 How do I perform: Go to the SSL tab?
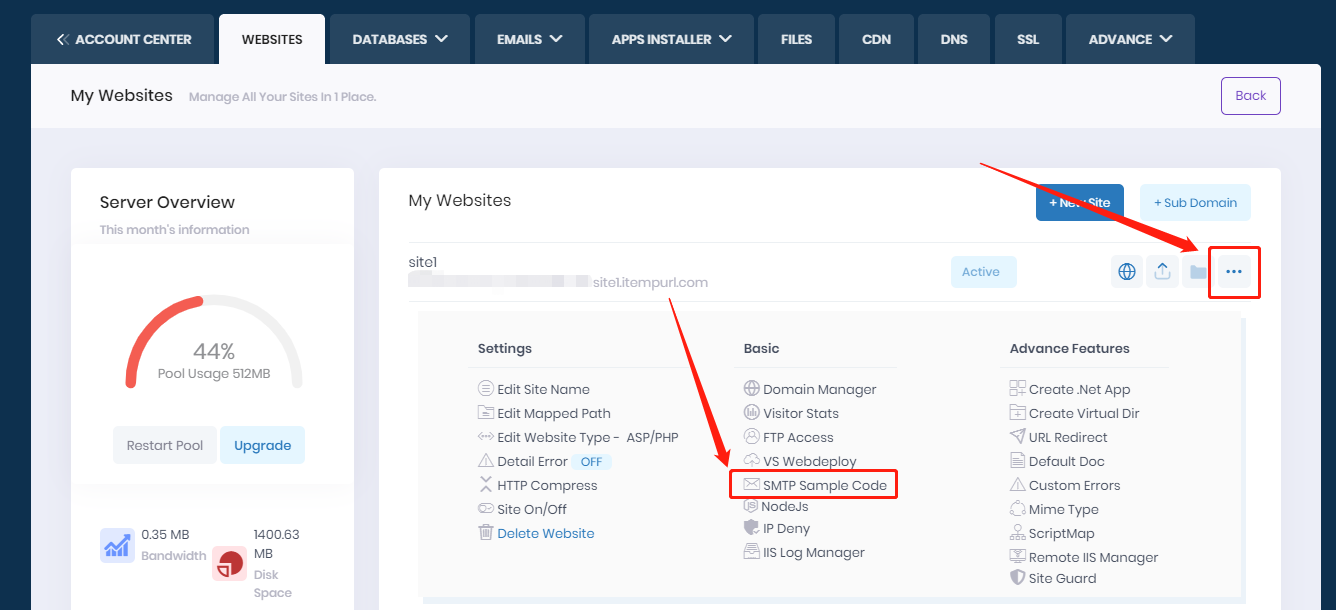pyautogui.click(x=1028, y=39)
